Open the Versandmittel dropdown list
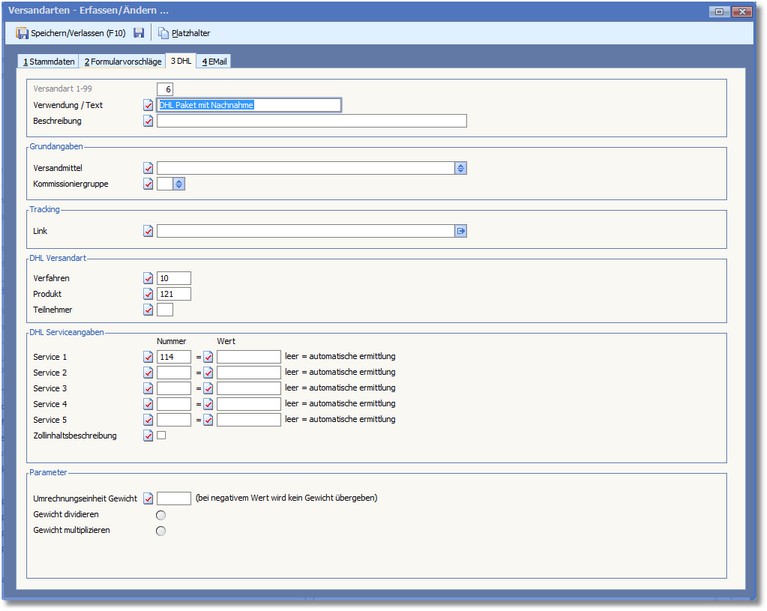Screen dimensions: 767x611 (461, 168)
